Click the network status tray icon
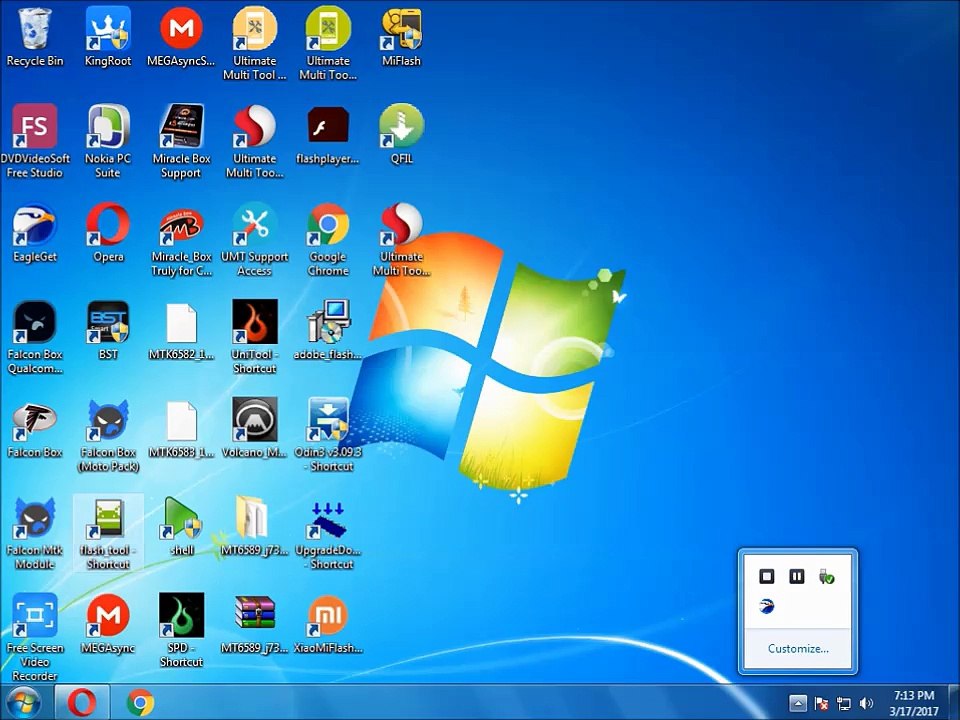The width and height of the screenshot is (960, 720). click(844, 704)
